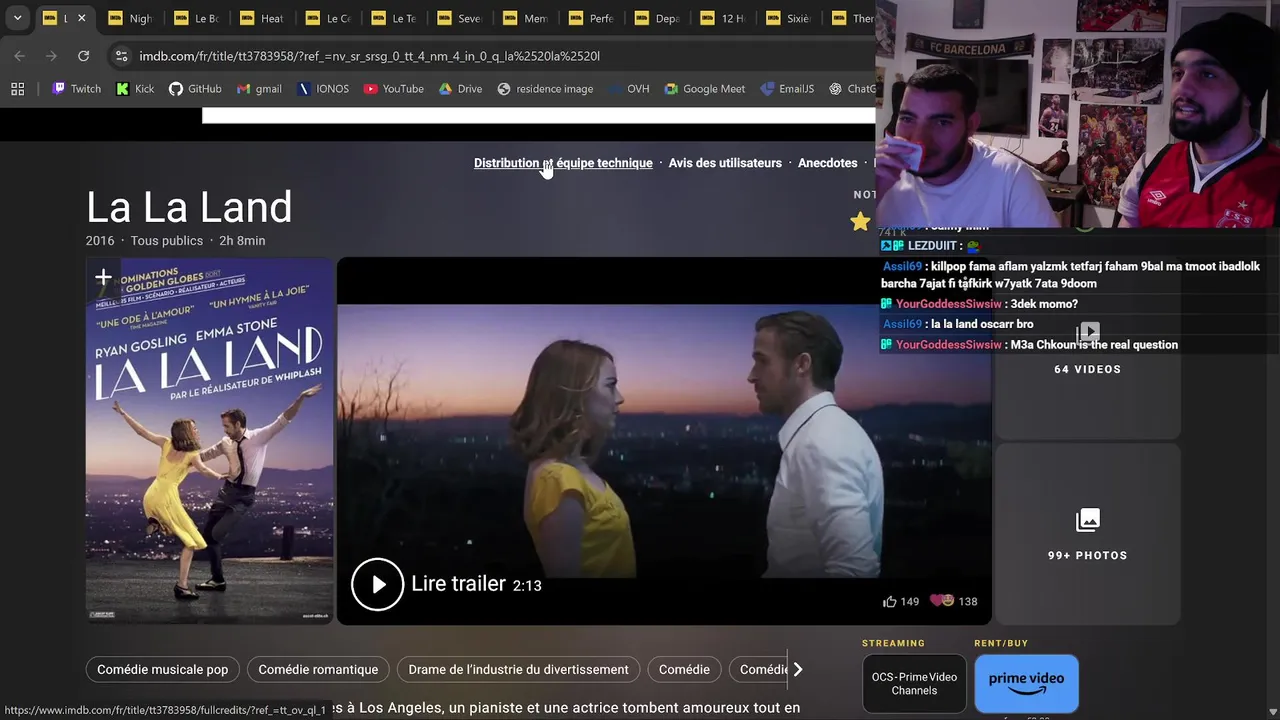Screen dimensions: 1280x720
Task: Switch to the 'Heat' IMDb tab
Action: point(261,18)
